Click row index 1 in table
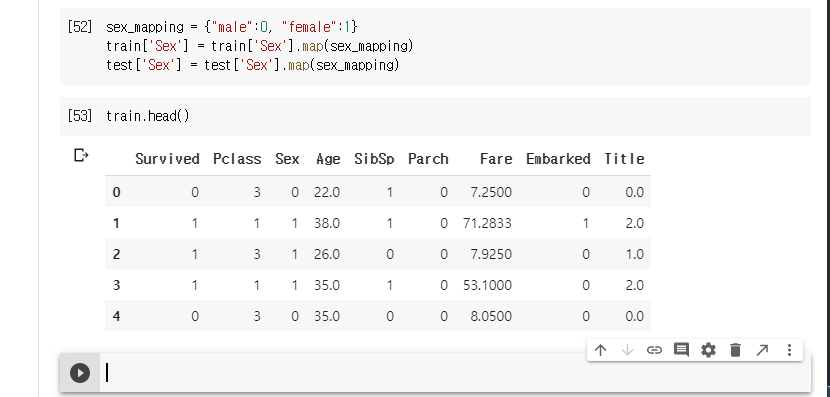This screenshot has width=830, height=397. [116, 223]
